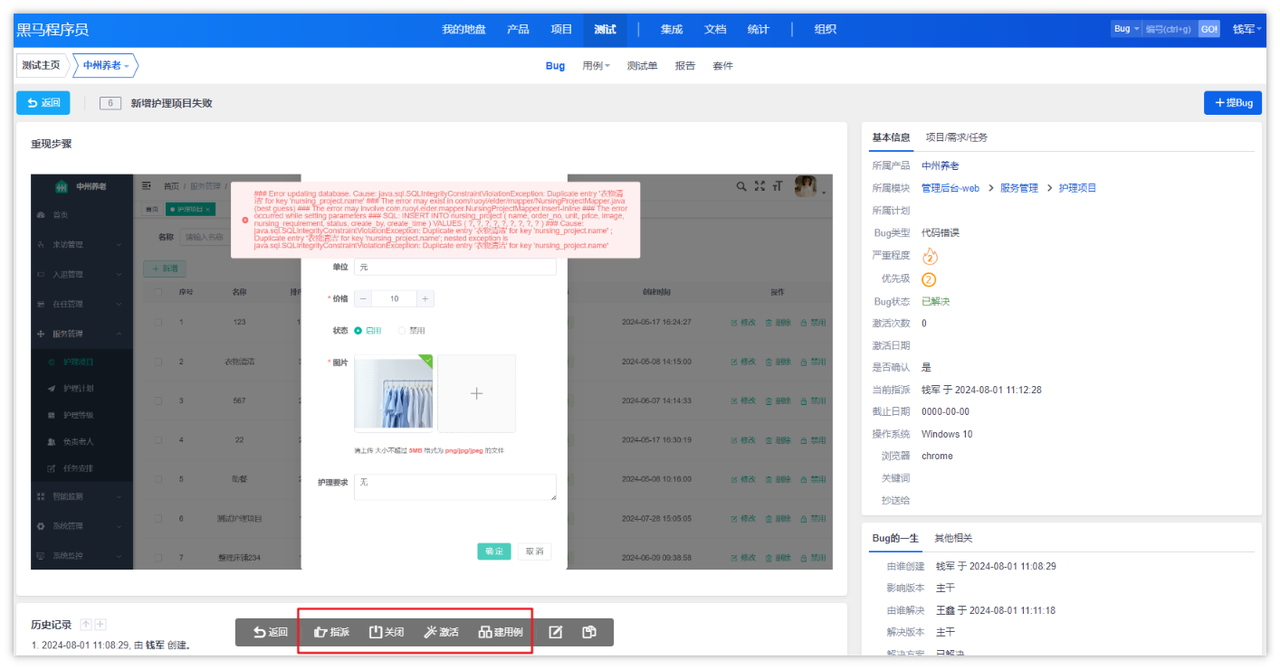
Task: Click the blue 返回 button under the breadcrumb
Action: (43, 103)
